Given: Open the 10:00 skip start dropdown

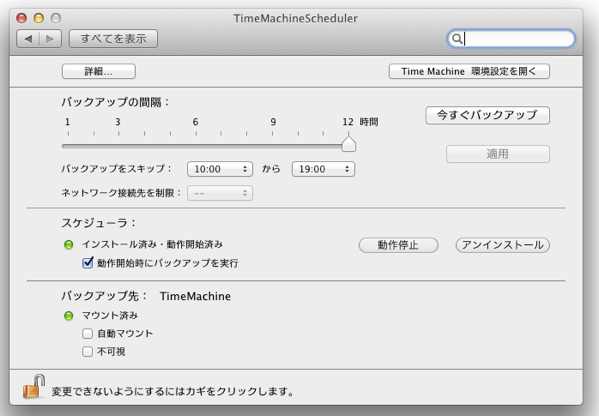Looking at the screenshot, I should 220,169.
